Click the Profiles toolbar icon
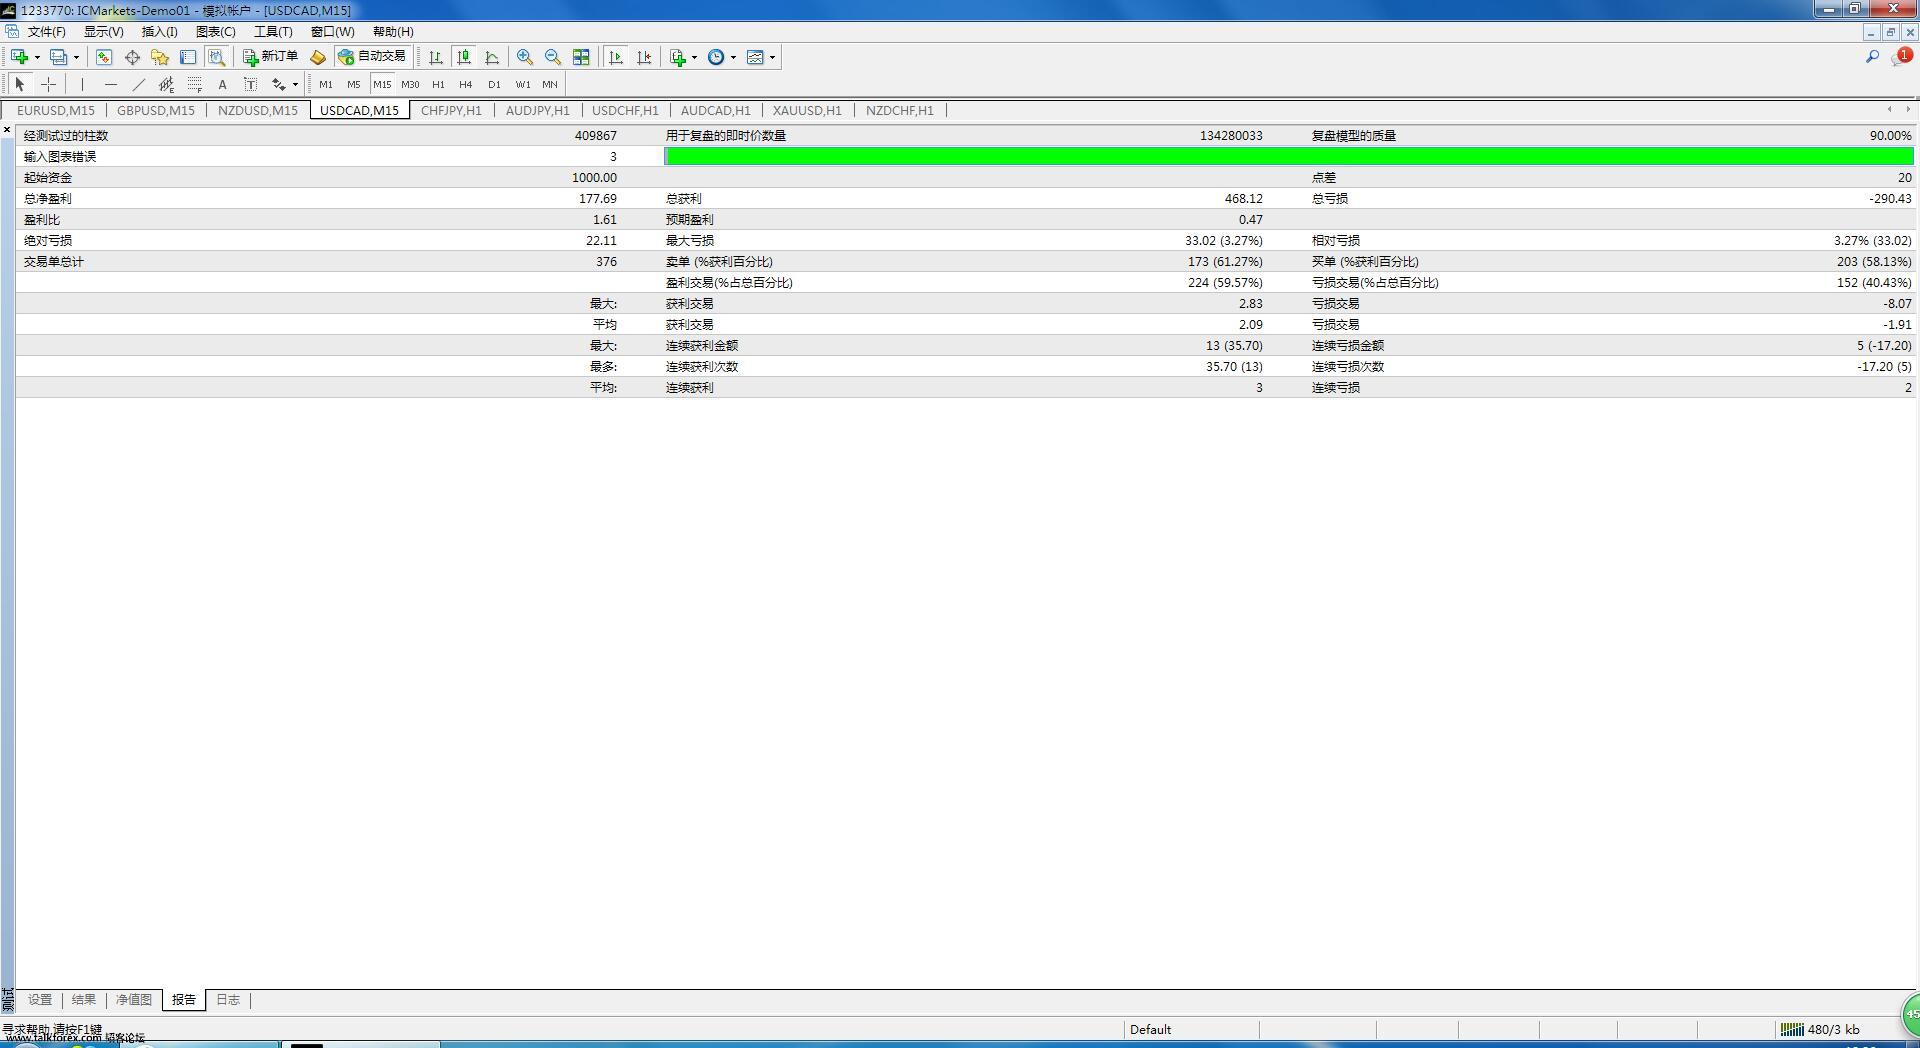 click(59, 57)
